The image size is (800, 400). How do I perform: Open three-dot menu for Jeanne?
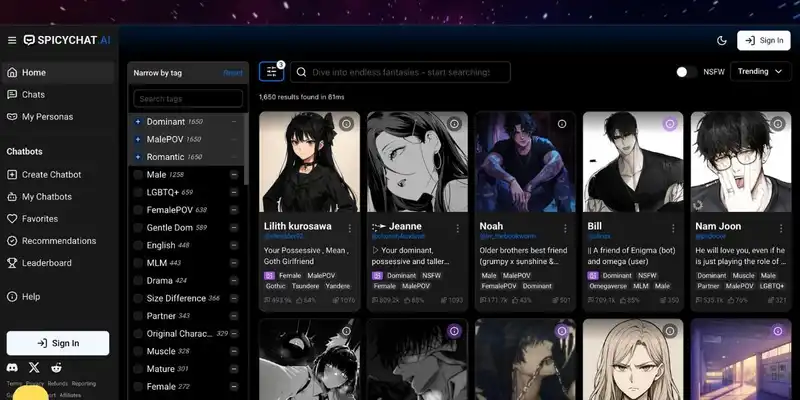click(458, 228)
